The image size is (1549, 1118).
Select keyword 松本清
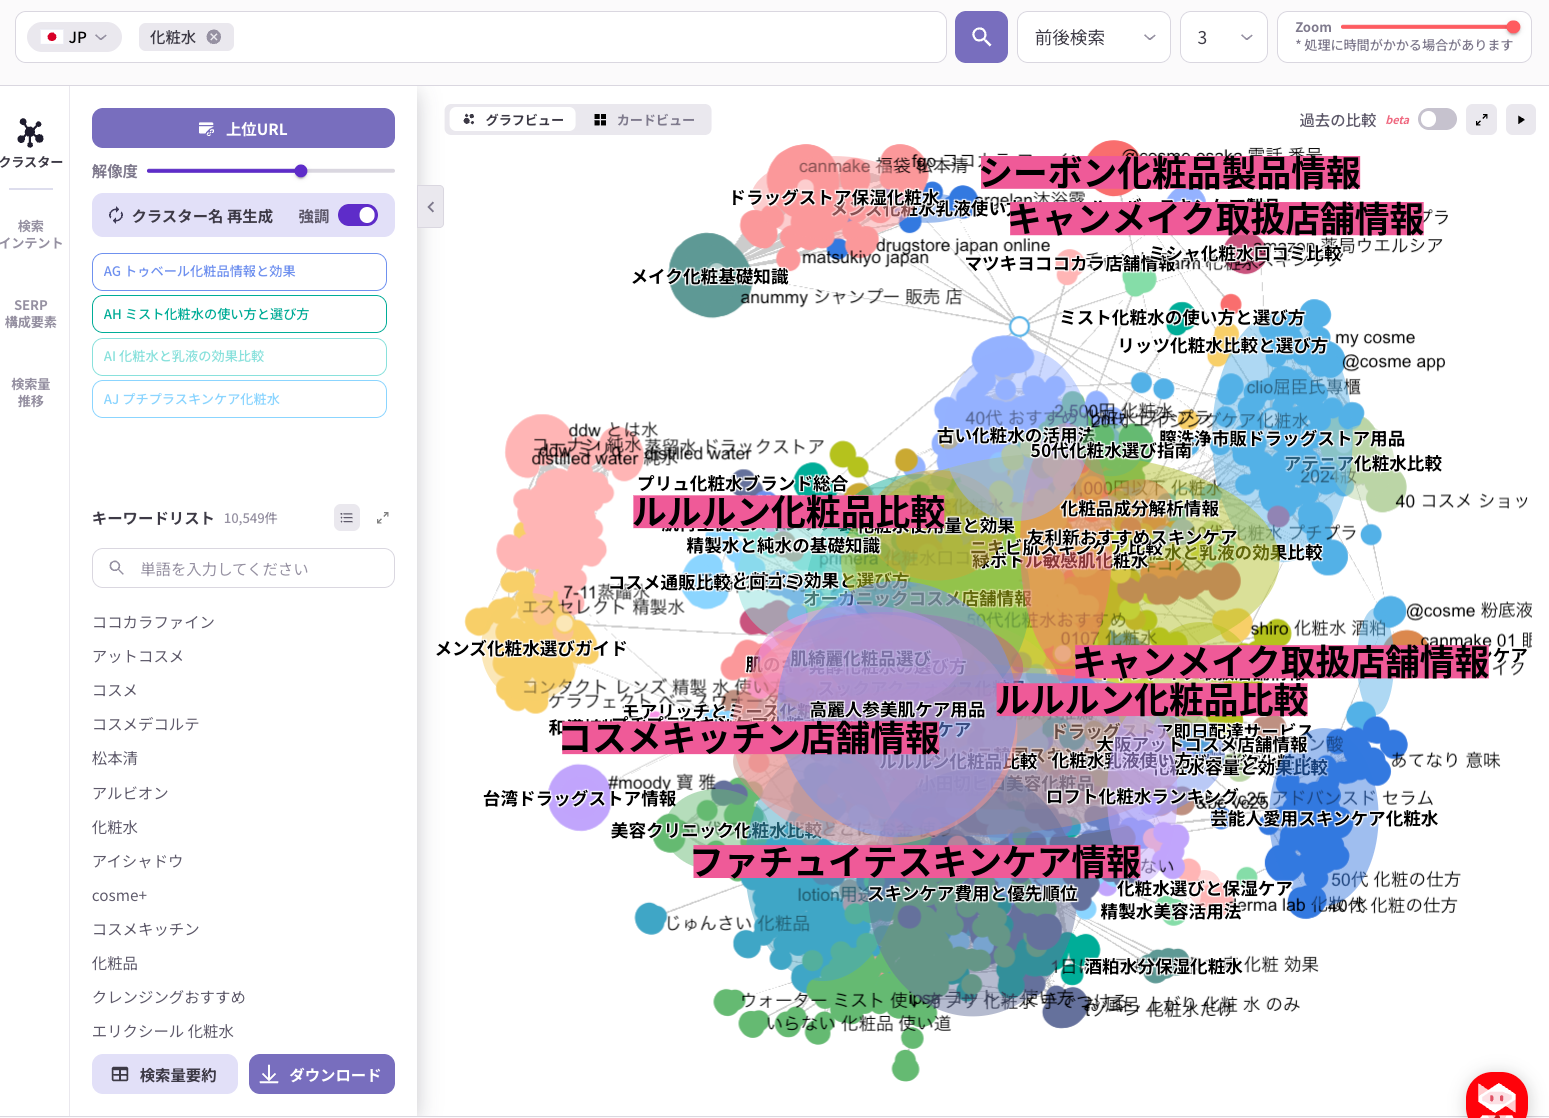pyautogui.click(x=115, y=758)
